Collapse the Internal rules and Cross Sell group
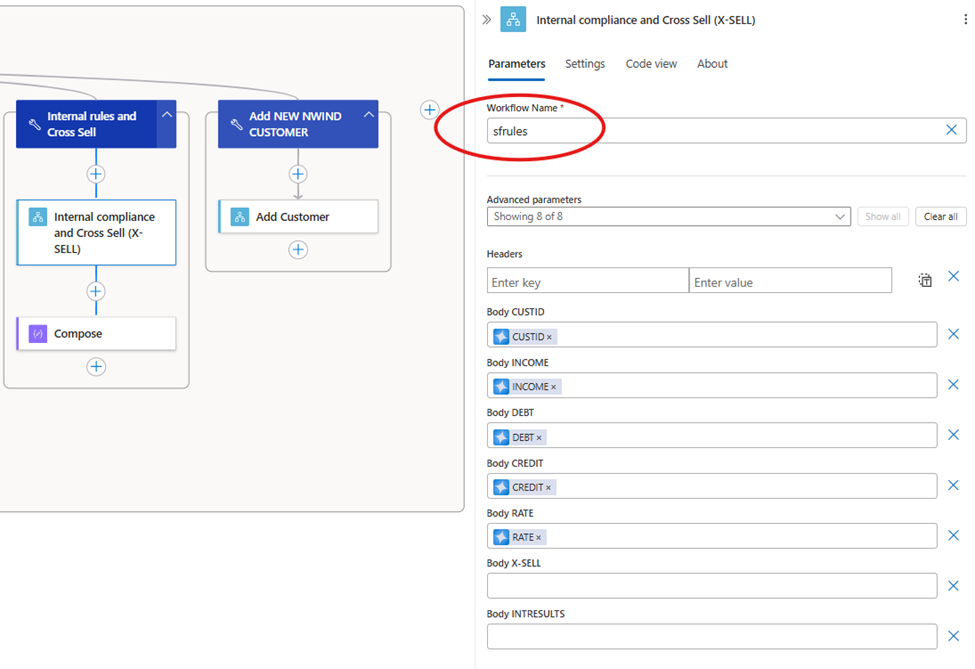 tap(167, 115)
